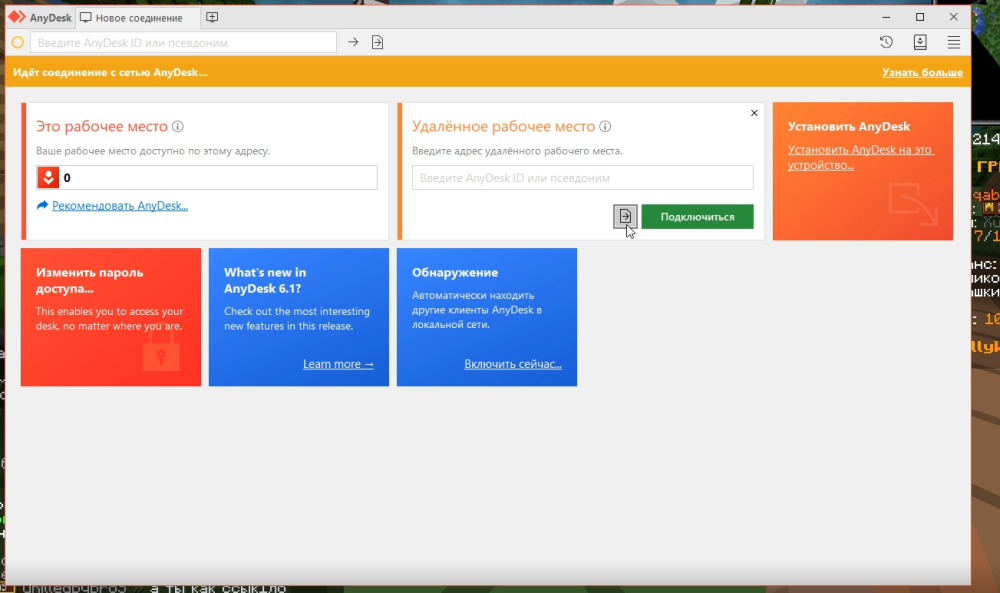Click the remote desk address input field
1000x593 pixels.
click(x=582, y=178)
